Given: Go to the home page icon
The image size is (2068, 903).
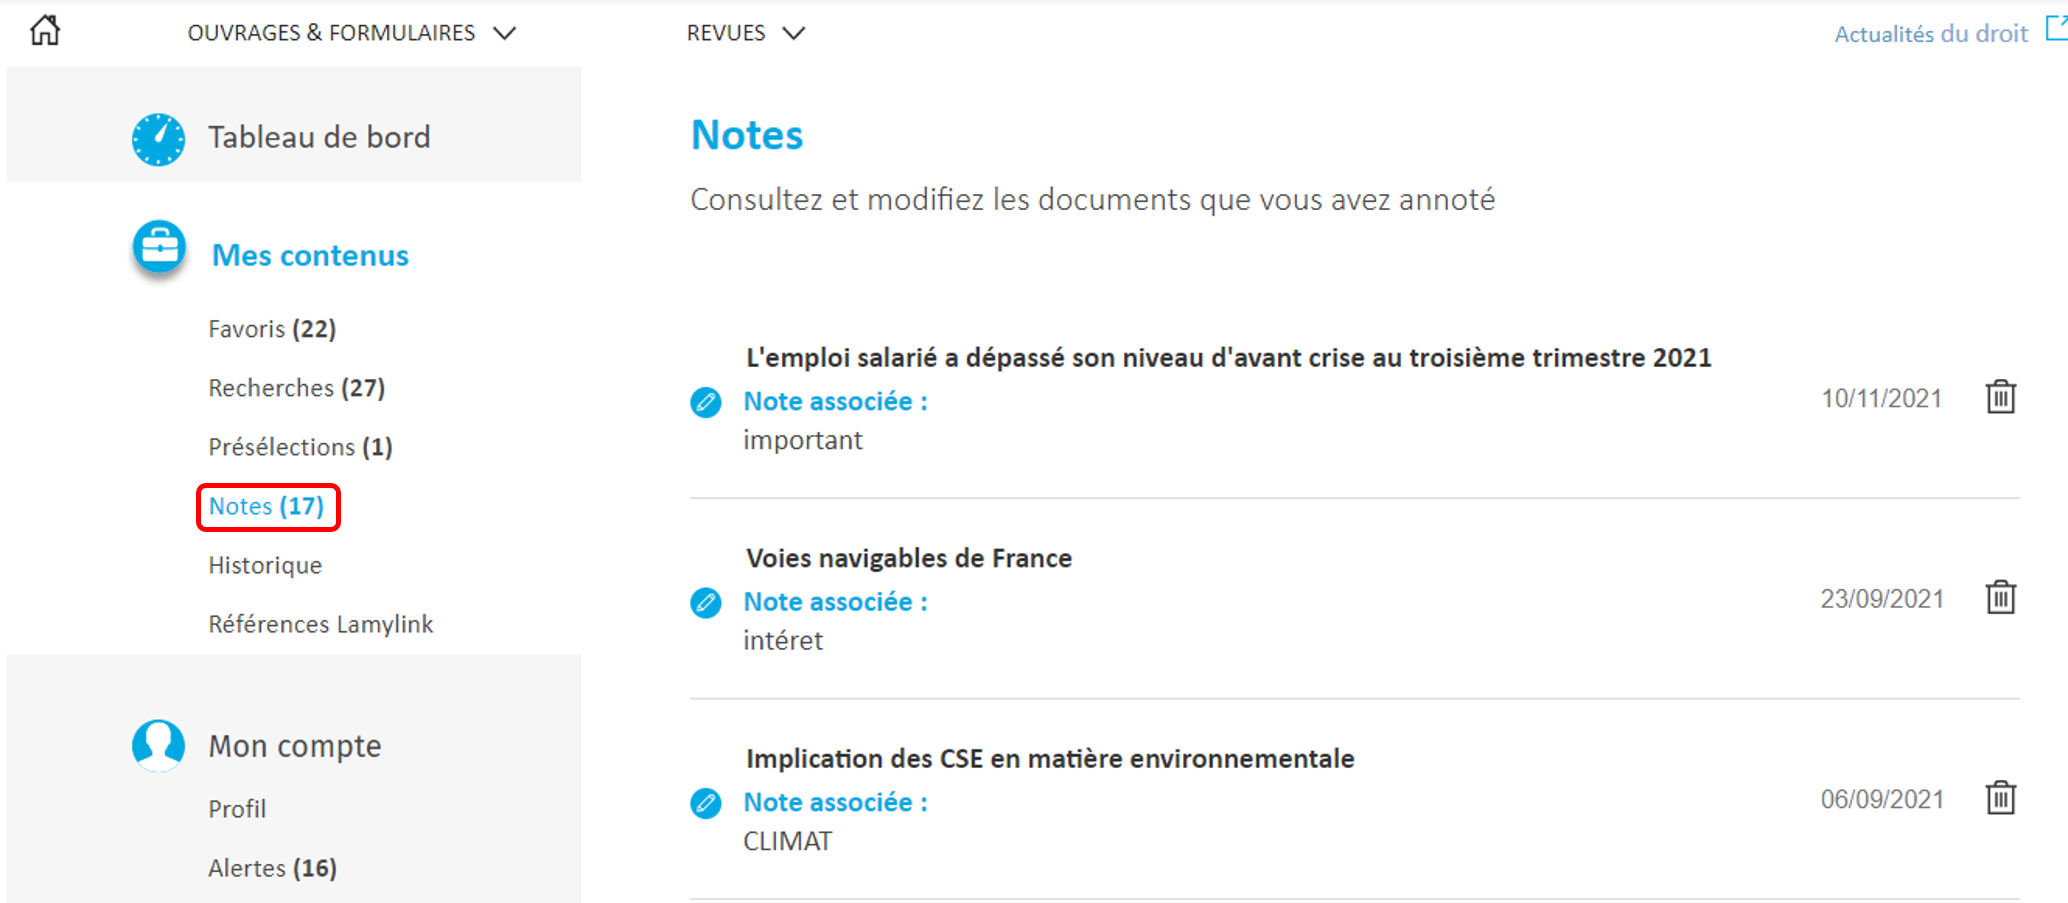Looking at the screenshot, I should (x=45, y=31).
